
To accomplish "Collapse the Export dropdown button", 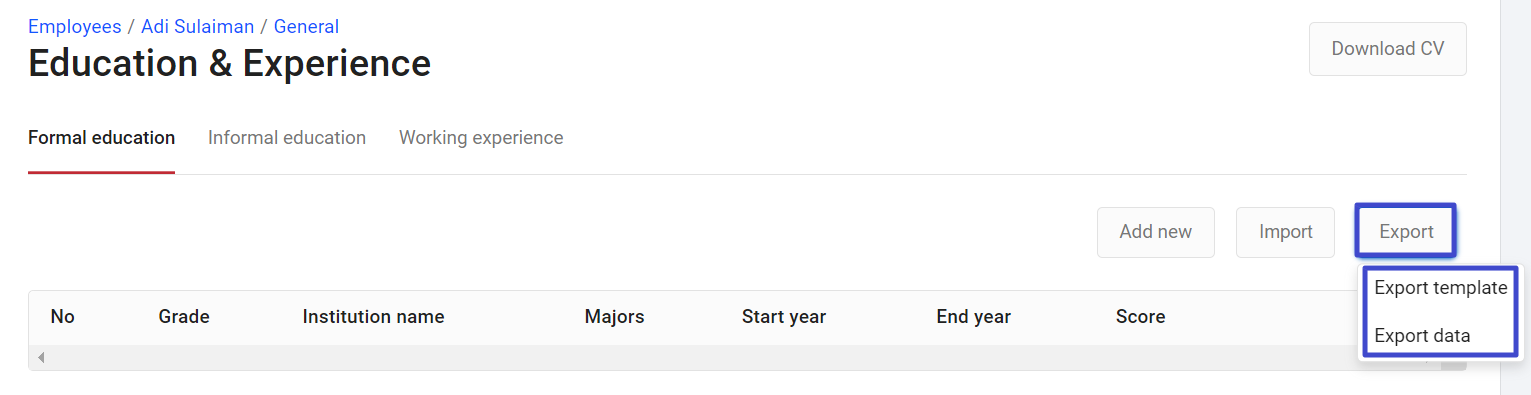I will 1406,232.
